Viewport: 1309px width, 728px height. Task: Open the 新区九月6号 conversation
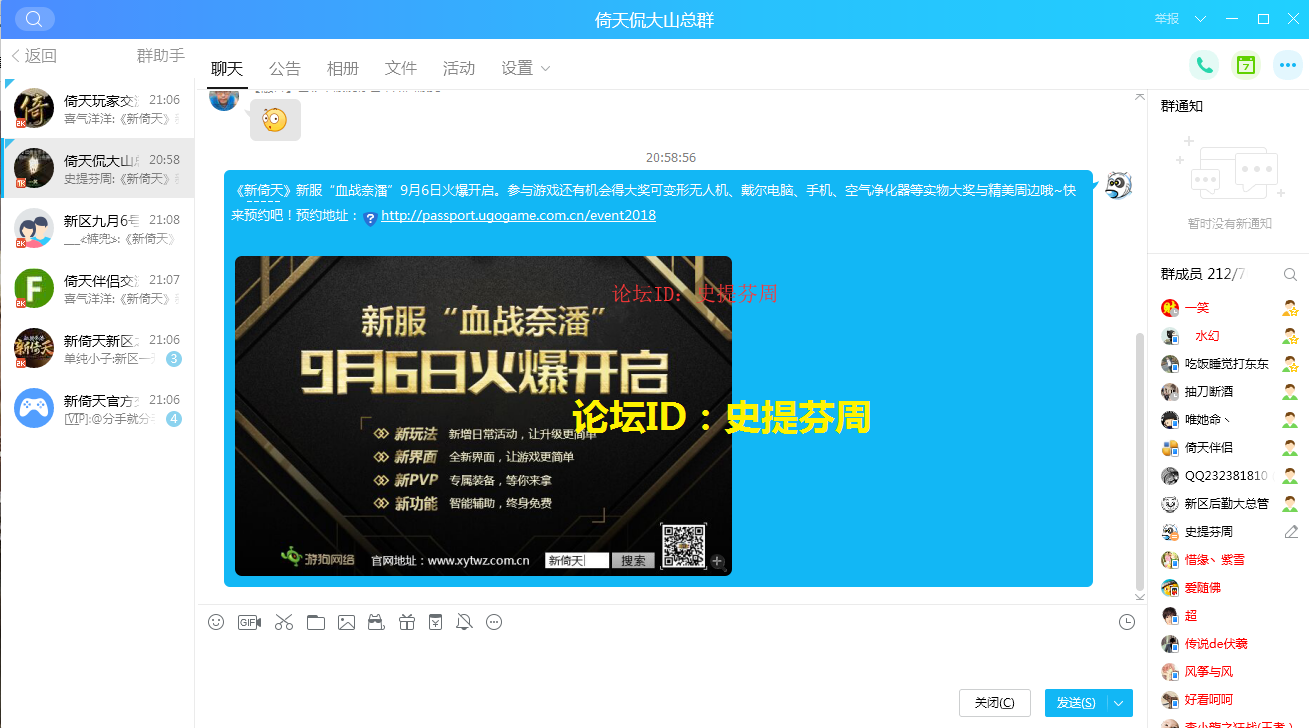tap(97, 228)
